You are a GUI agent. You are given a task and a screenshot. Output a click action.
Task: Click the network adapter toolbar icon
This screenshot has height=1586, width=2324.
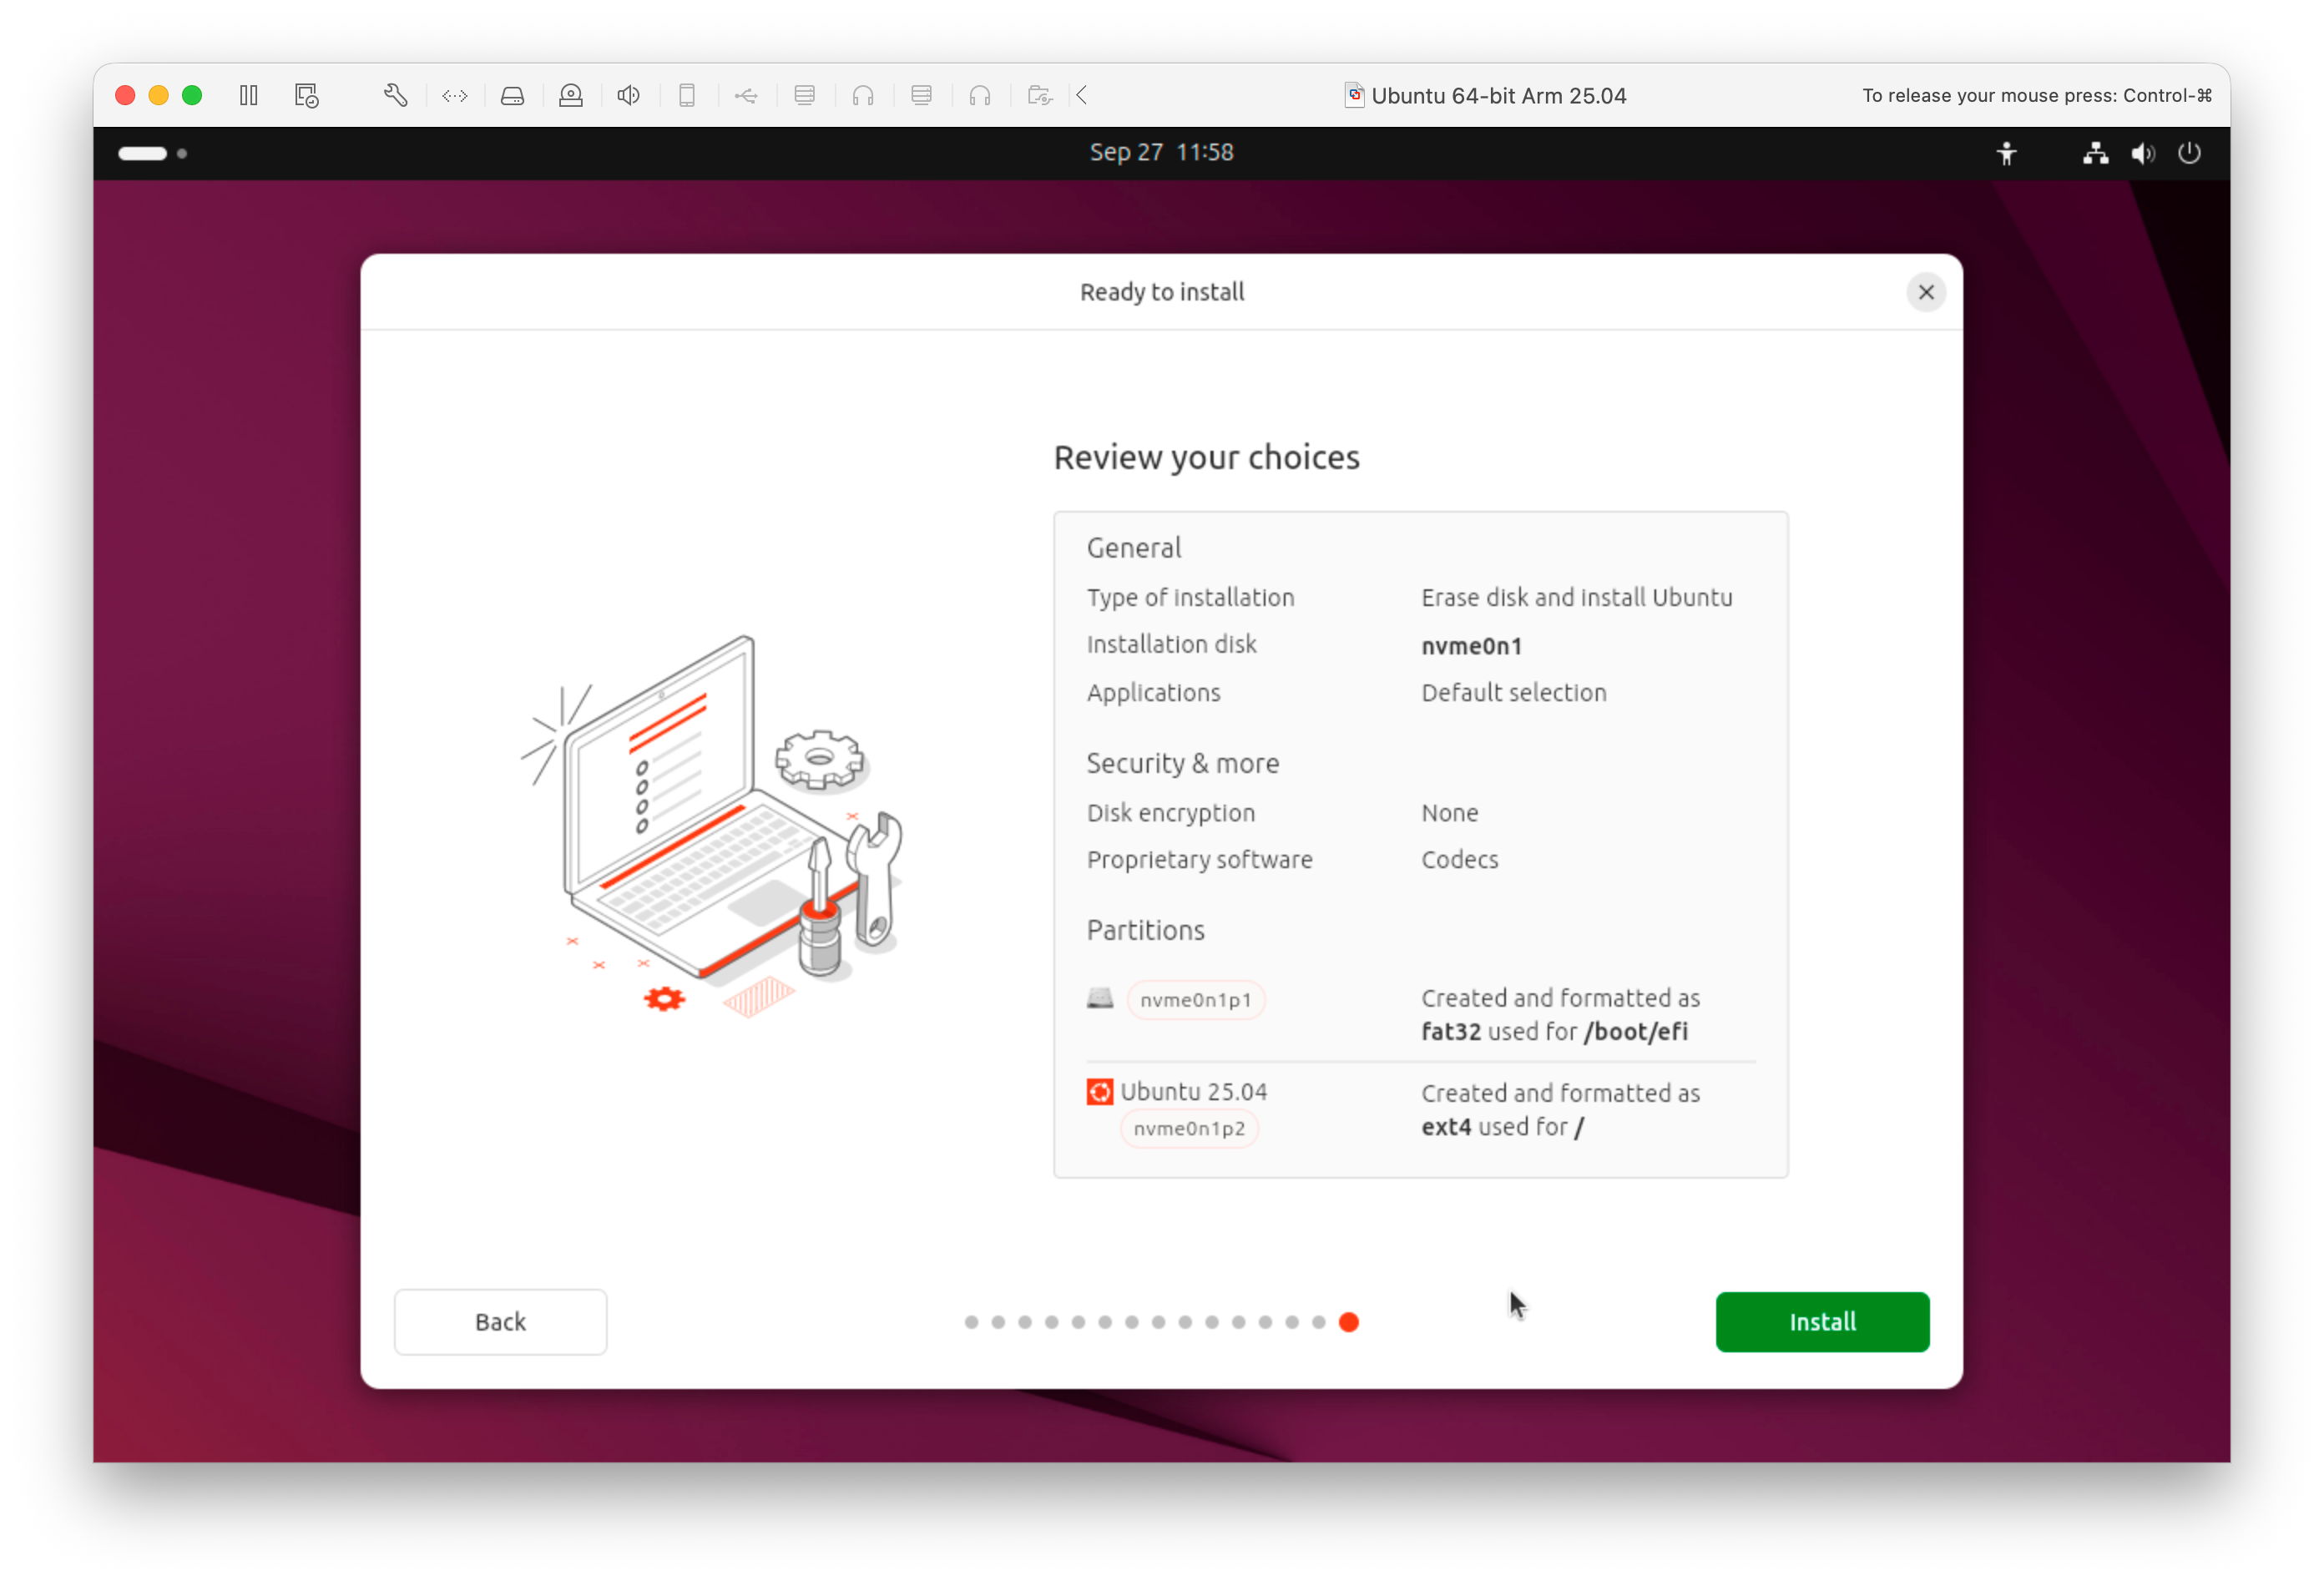[x=455, y=96]
